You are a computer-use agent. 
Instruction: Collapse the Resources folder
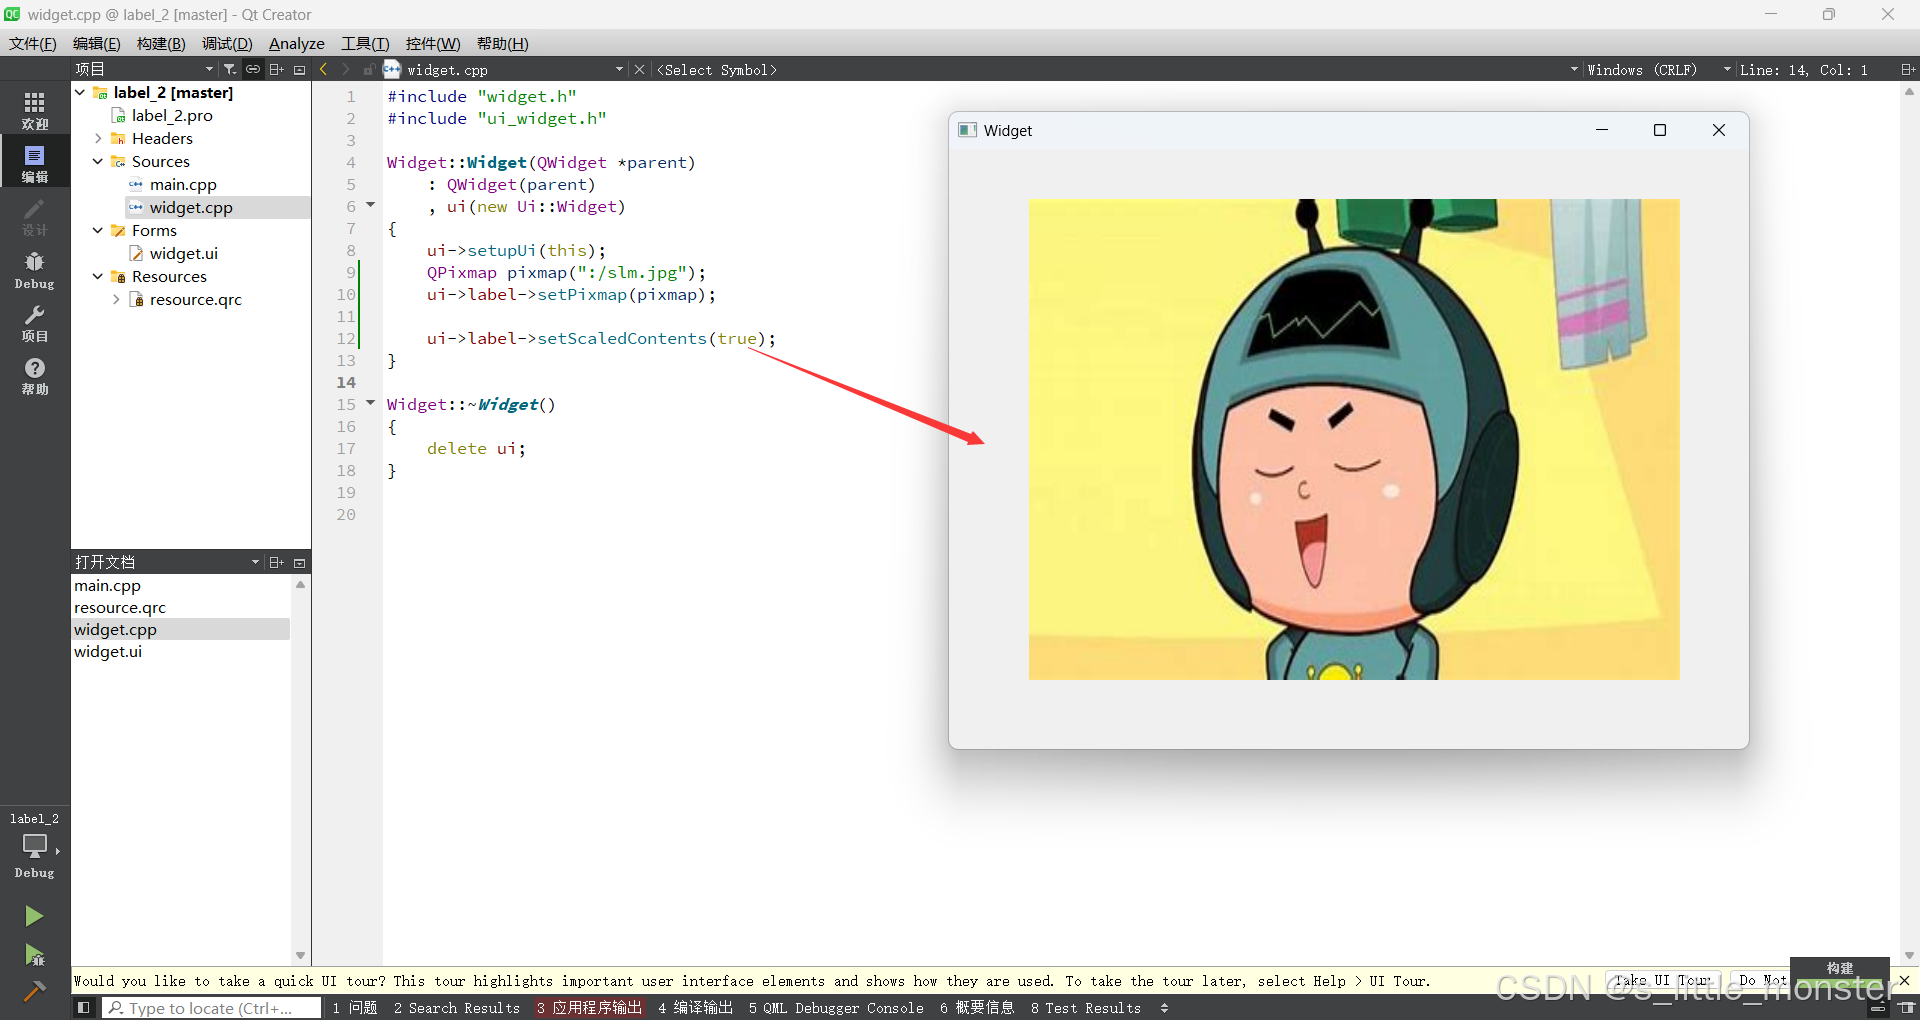click(98, 276)
